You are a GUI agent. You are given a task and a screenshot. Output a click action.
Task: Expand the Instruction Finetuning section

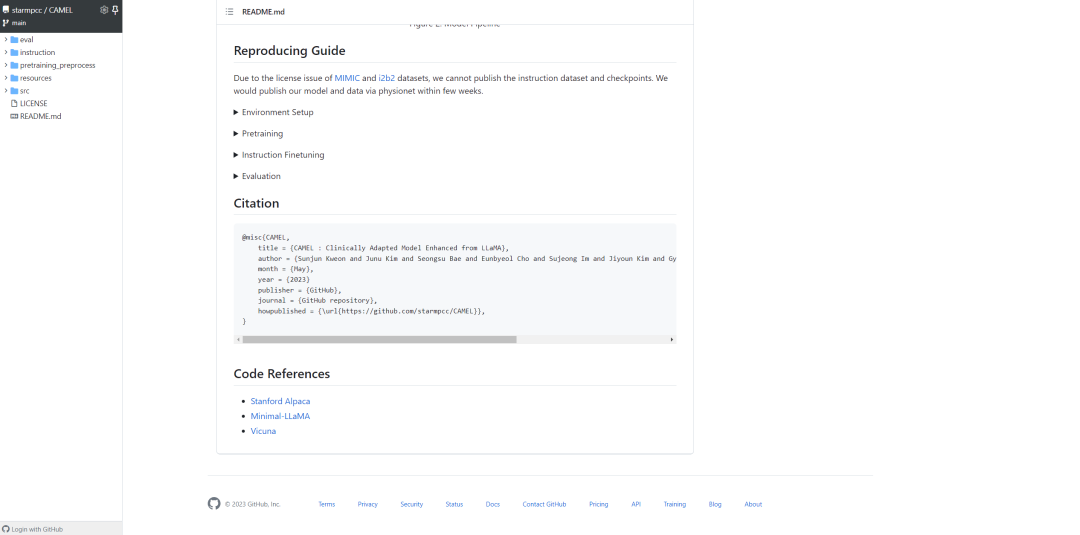[x=236, y=155]
